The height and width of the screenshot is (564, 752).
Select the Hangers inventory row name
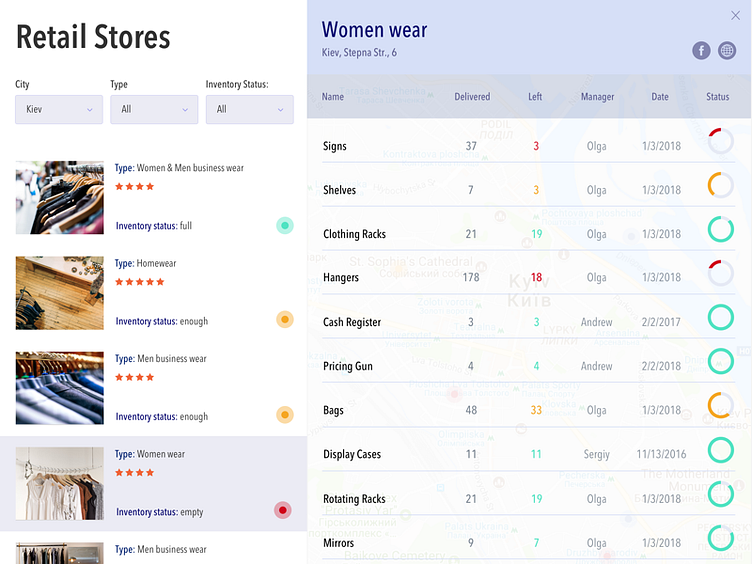[341, 278]
